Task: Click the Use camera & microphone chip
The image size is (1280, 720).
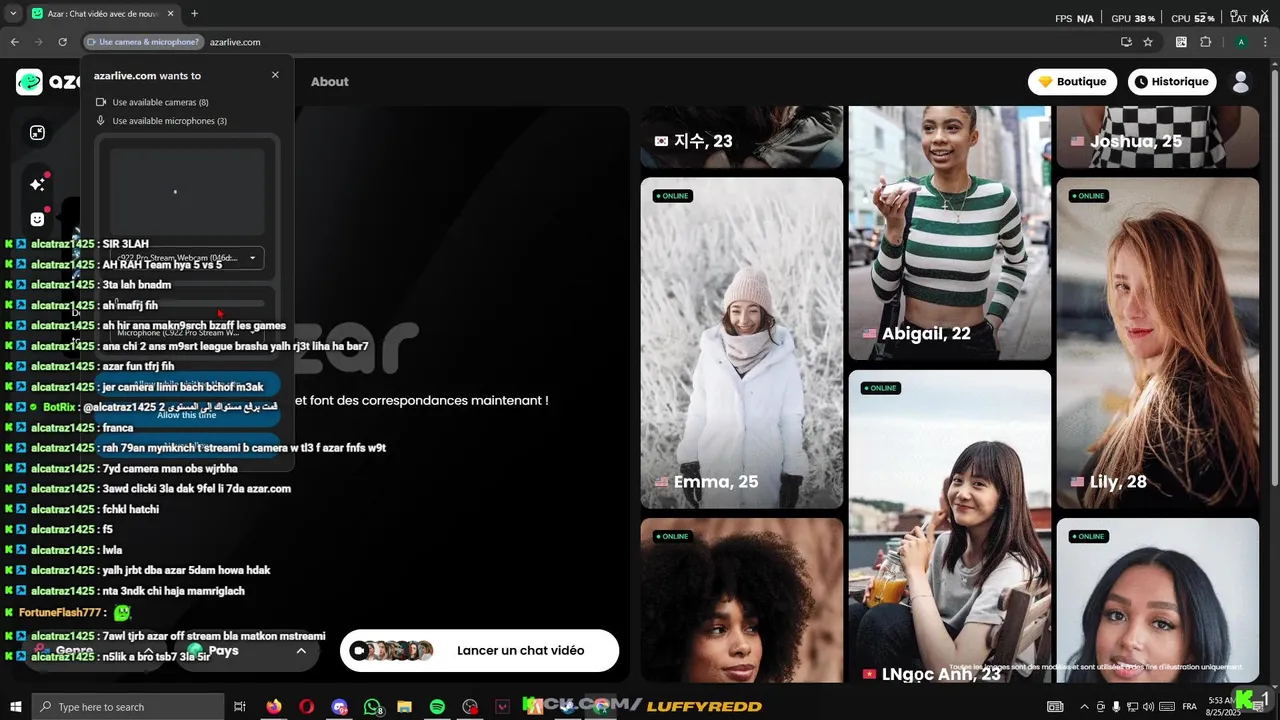Action: (x=144, y=42)
